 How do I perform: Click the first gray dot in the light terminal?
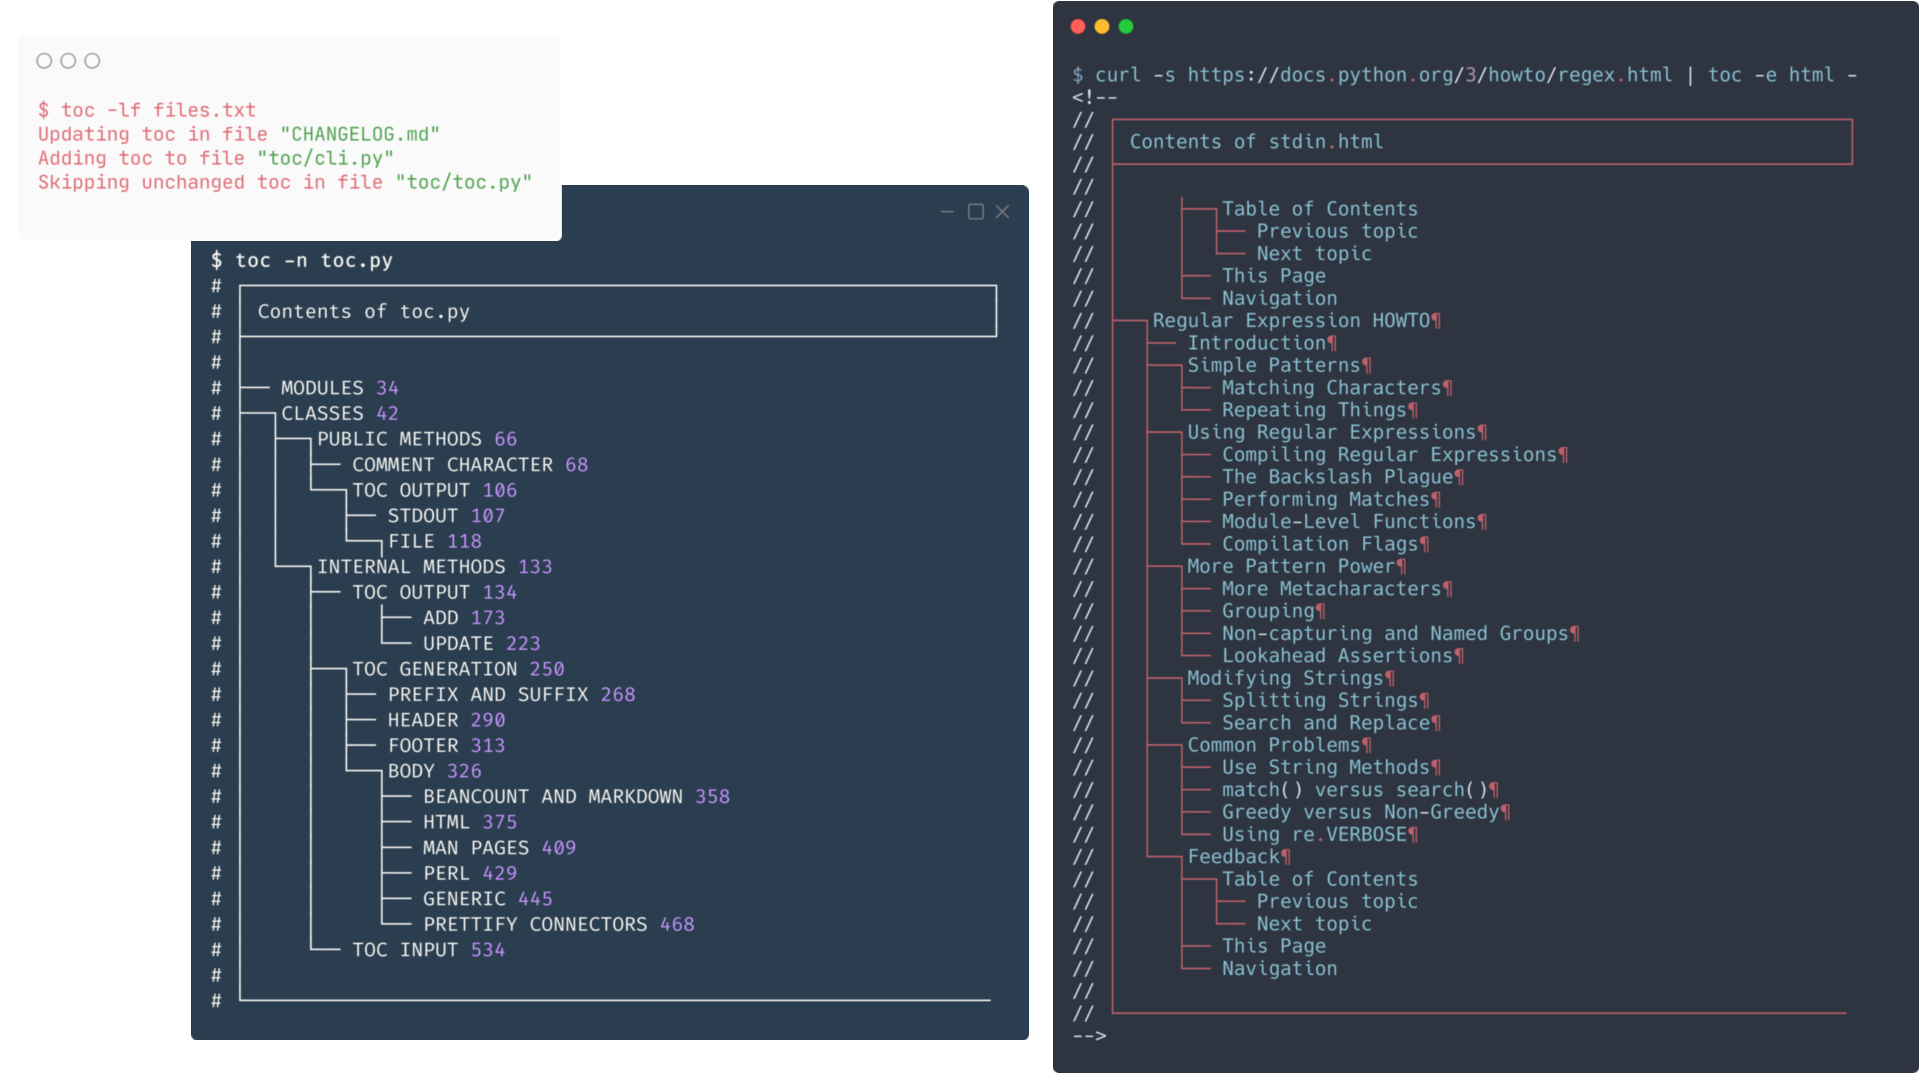pyautogui.click(x=44, y=61)
